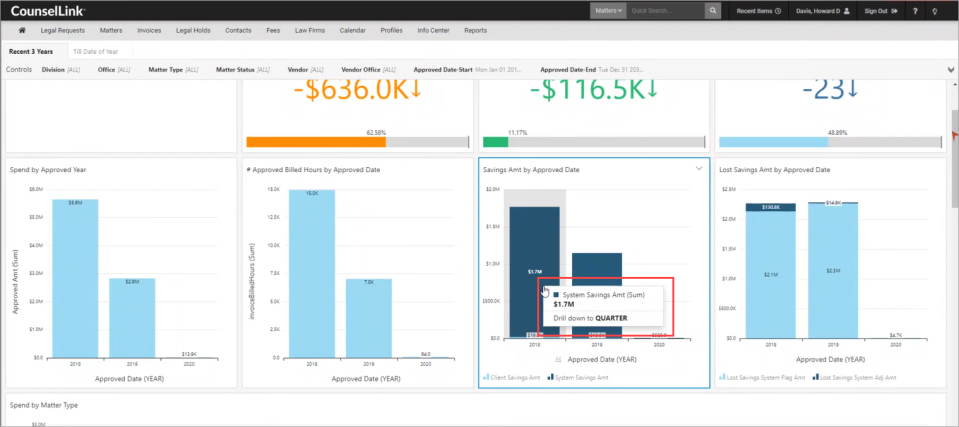Select Drill down to QUARTER option

tap(590, 318)
